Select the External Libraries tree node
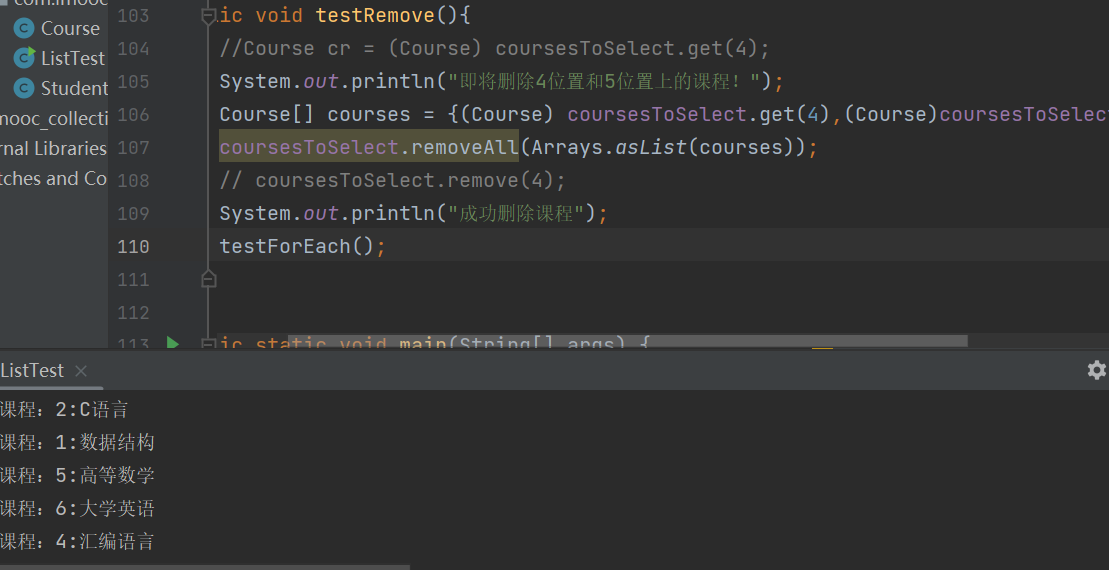Image resolution: width=1109 pixels, height=570 pixels. point(53,148)
